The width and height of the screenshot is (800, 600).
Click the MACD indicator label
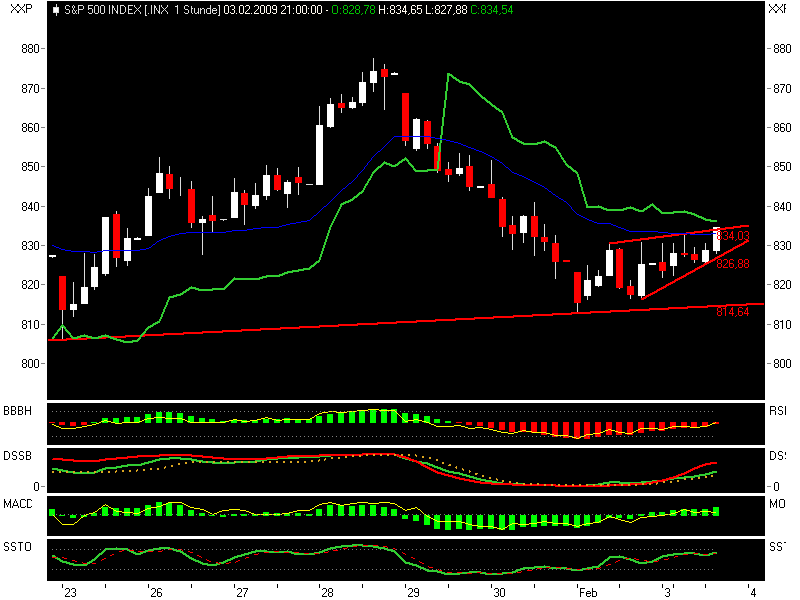click(x=18, y=503)
